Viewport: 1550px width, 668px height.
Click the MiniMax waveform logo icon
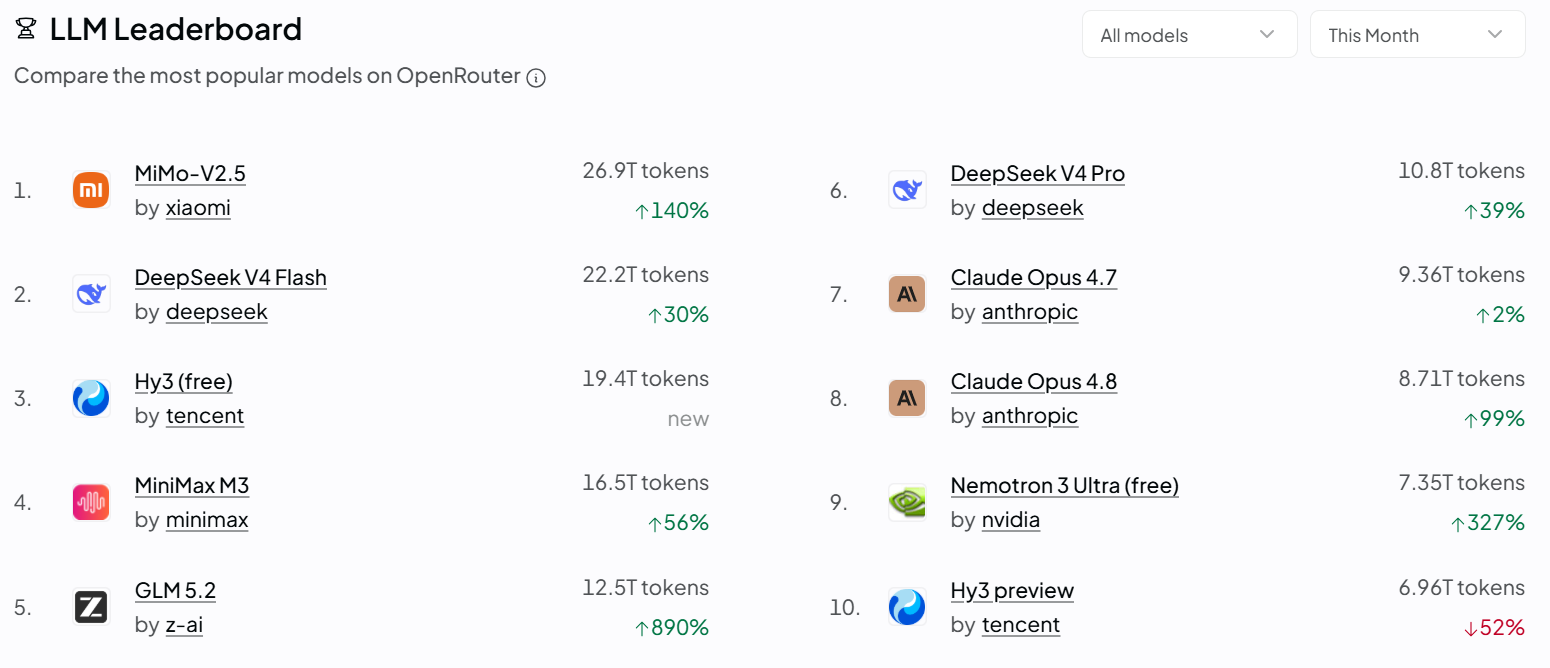[91, 502]
